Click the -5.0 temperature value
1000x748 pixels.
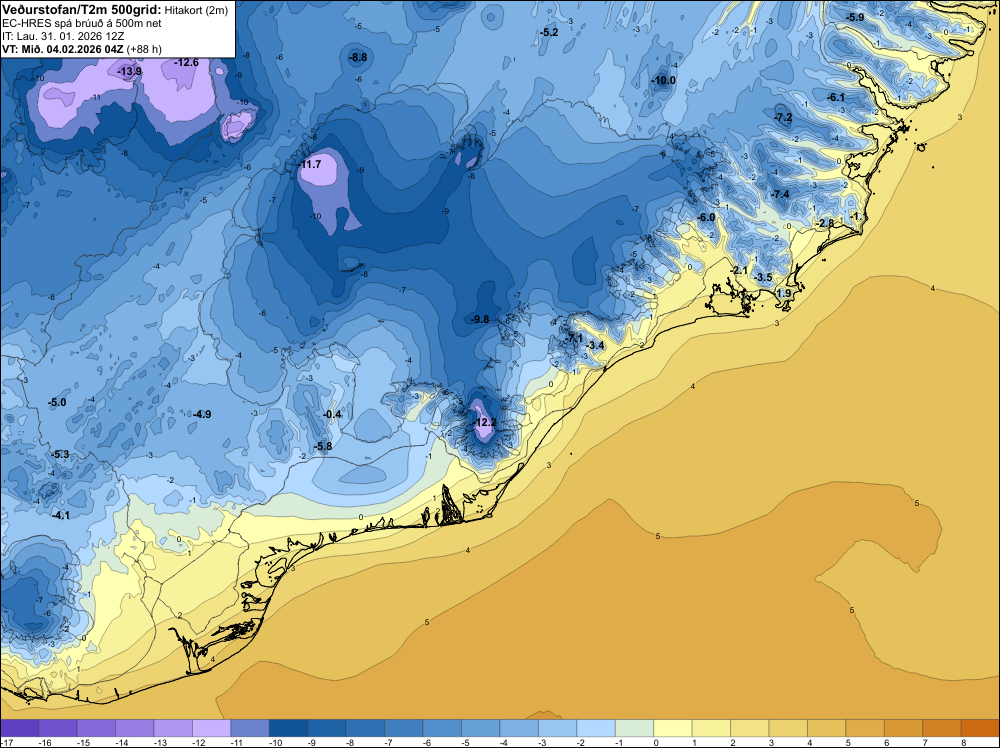click(x=57, y=402)
